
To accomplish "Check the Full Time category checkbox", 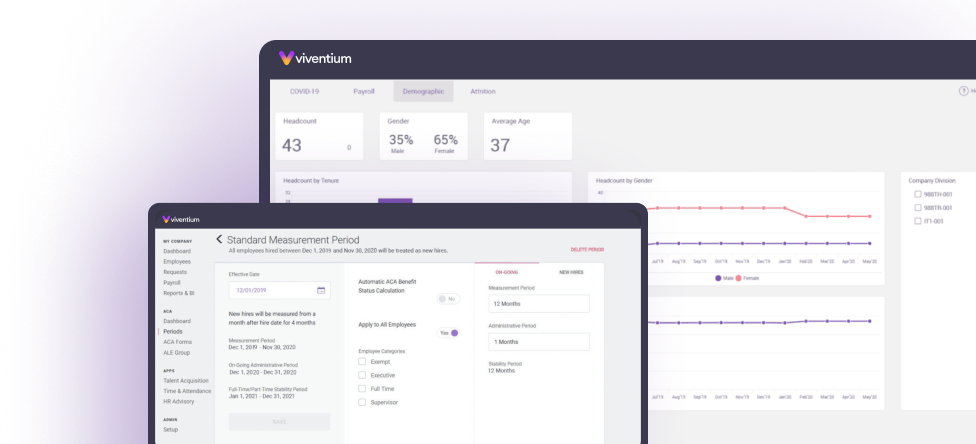I will [x=362, y=388].
